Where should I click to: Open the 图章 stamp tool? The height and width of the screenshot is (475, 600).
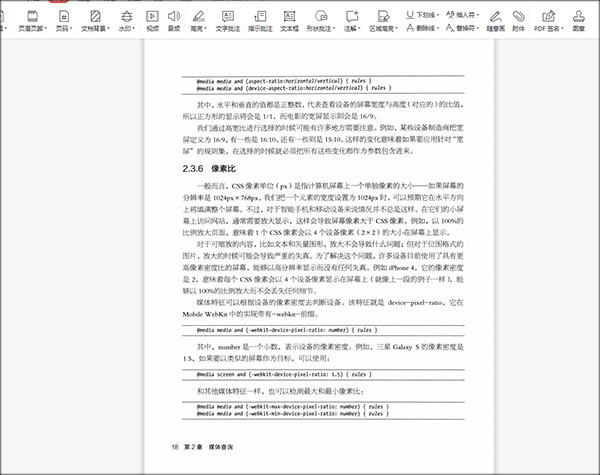[x=578, y=20]
